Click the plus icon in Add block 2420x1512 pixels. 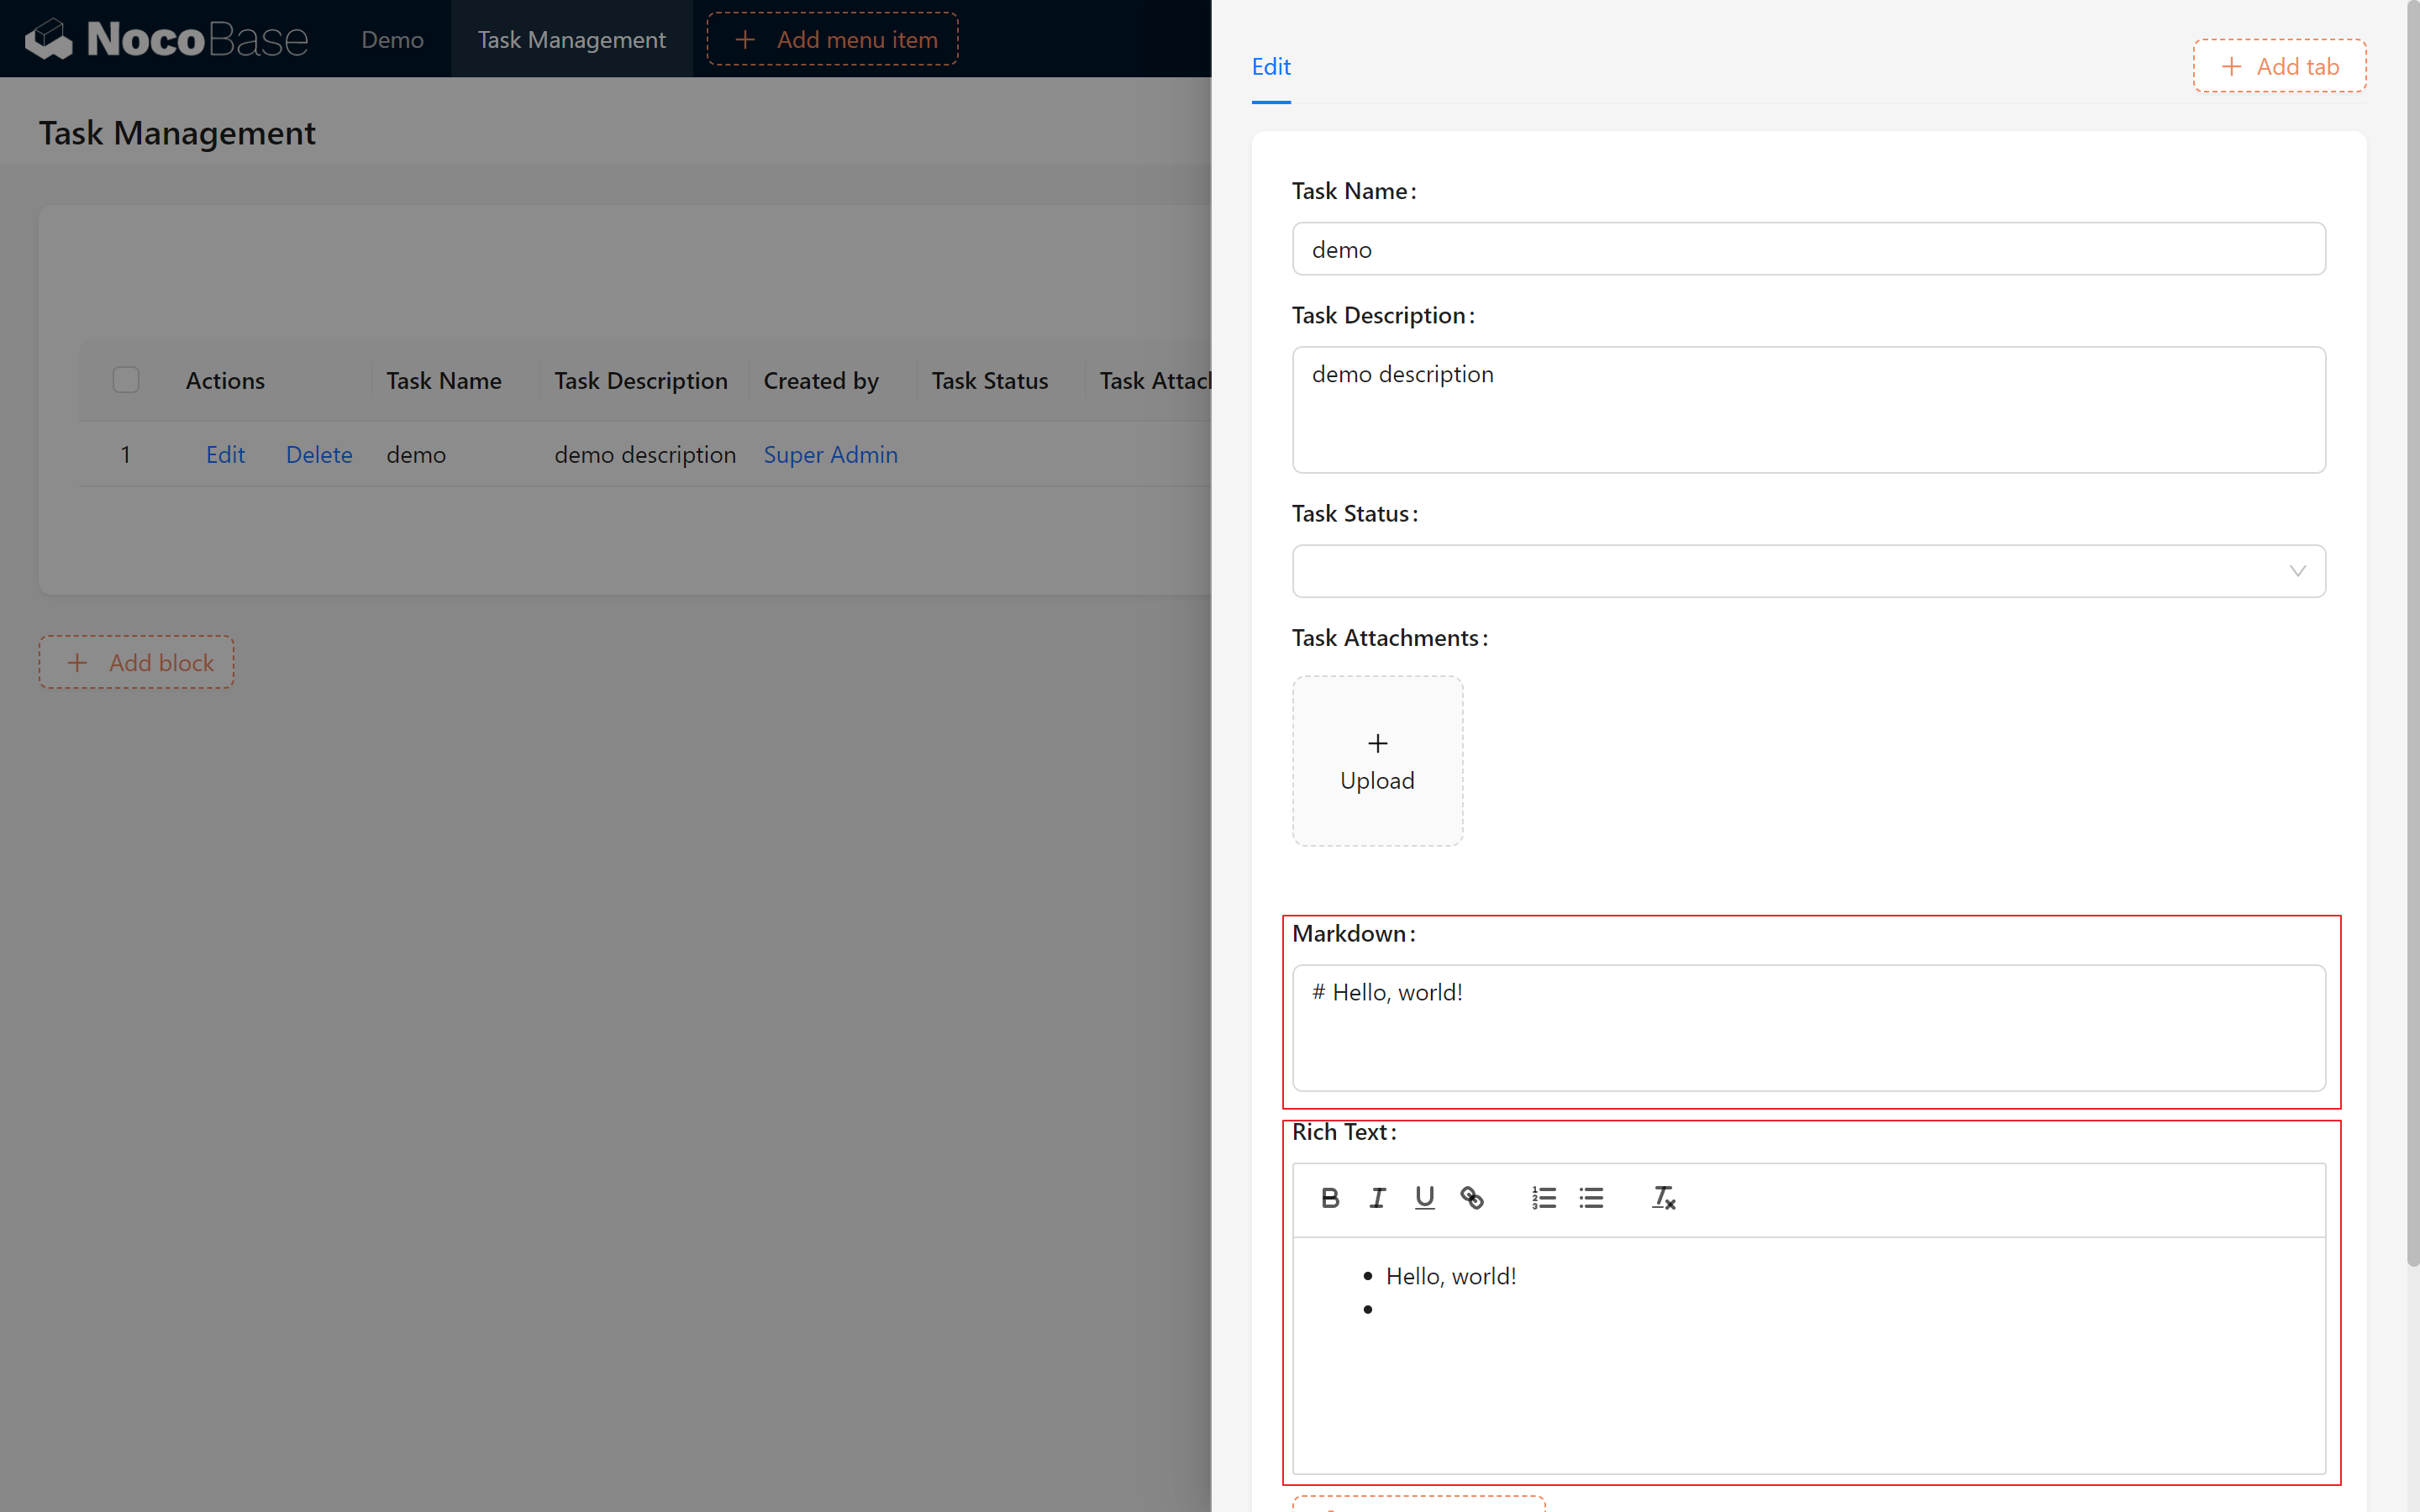click(x=77, y=662)
